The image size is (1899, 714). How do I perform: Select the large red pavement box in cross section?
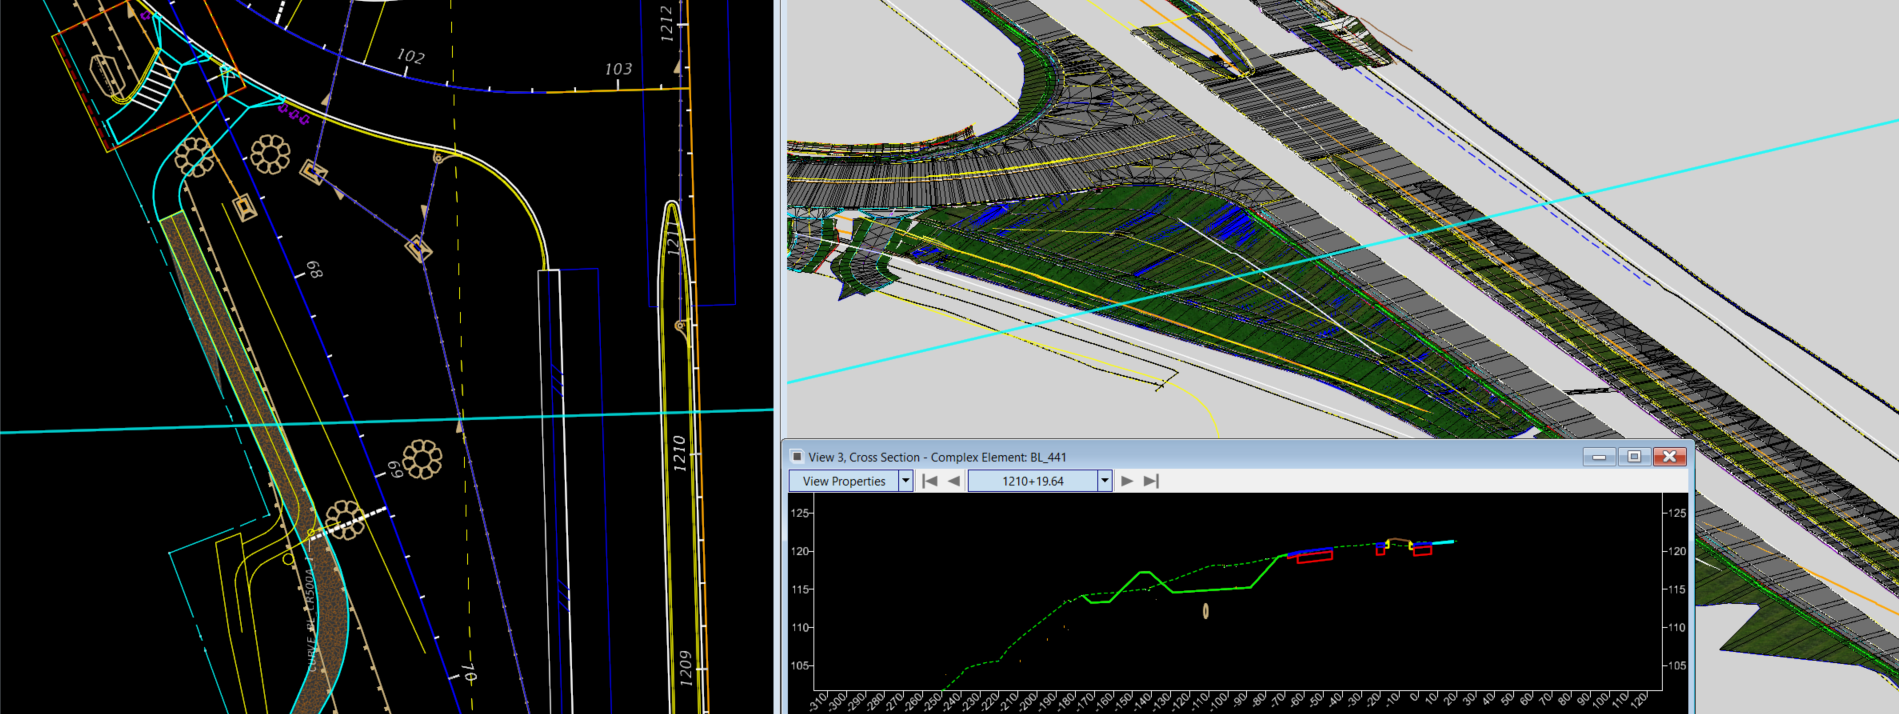pos(1314,557)
